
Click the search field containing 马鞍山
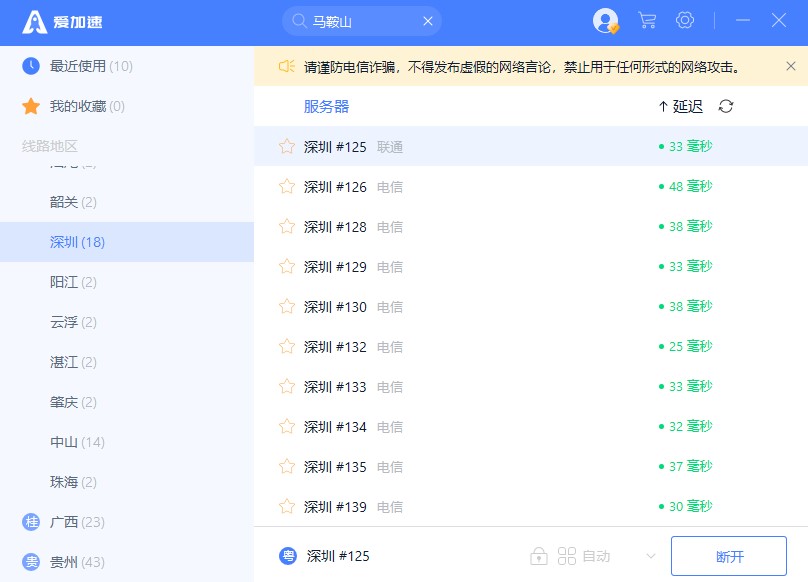coord(360,21)
